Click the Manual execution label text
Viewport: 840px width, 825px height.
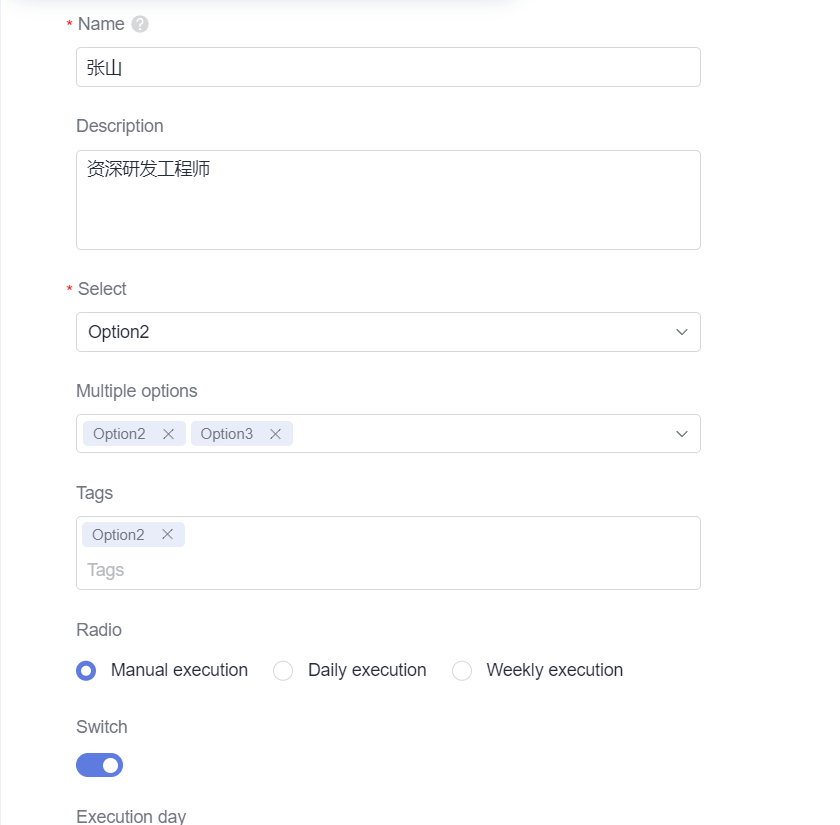pos(179,671)
